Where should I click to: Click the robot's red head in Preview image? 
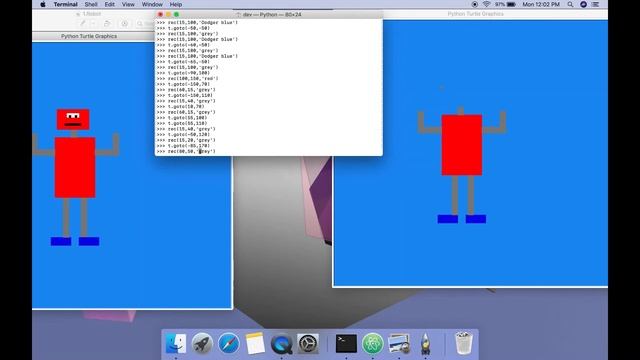73,119
